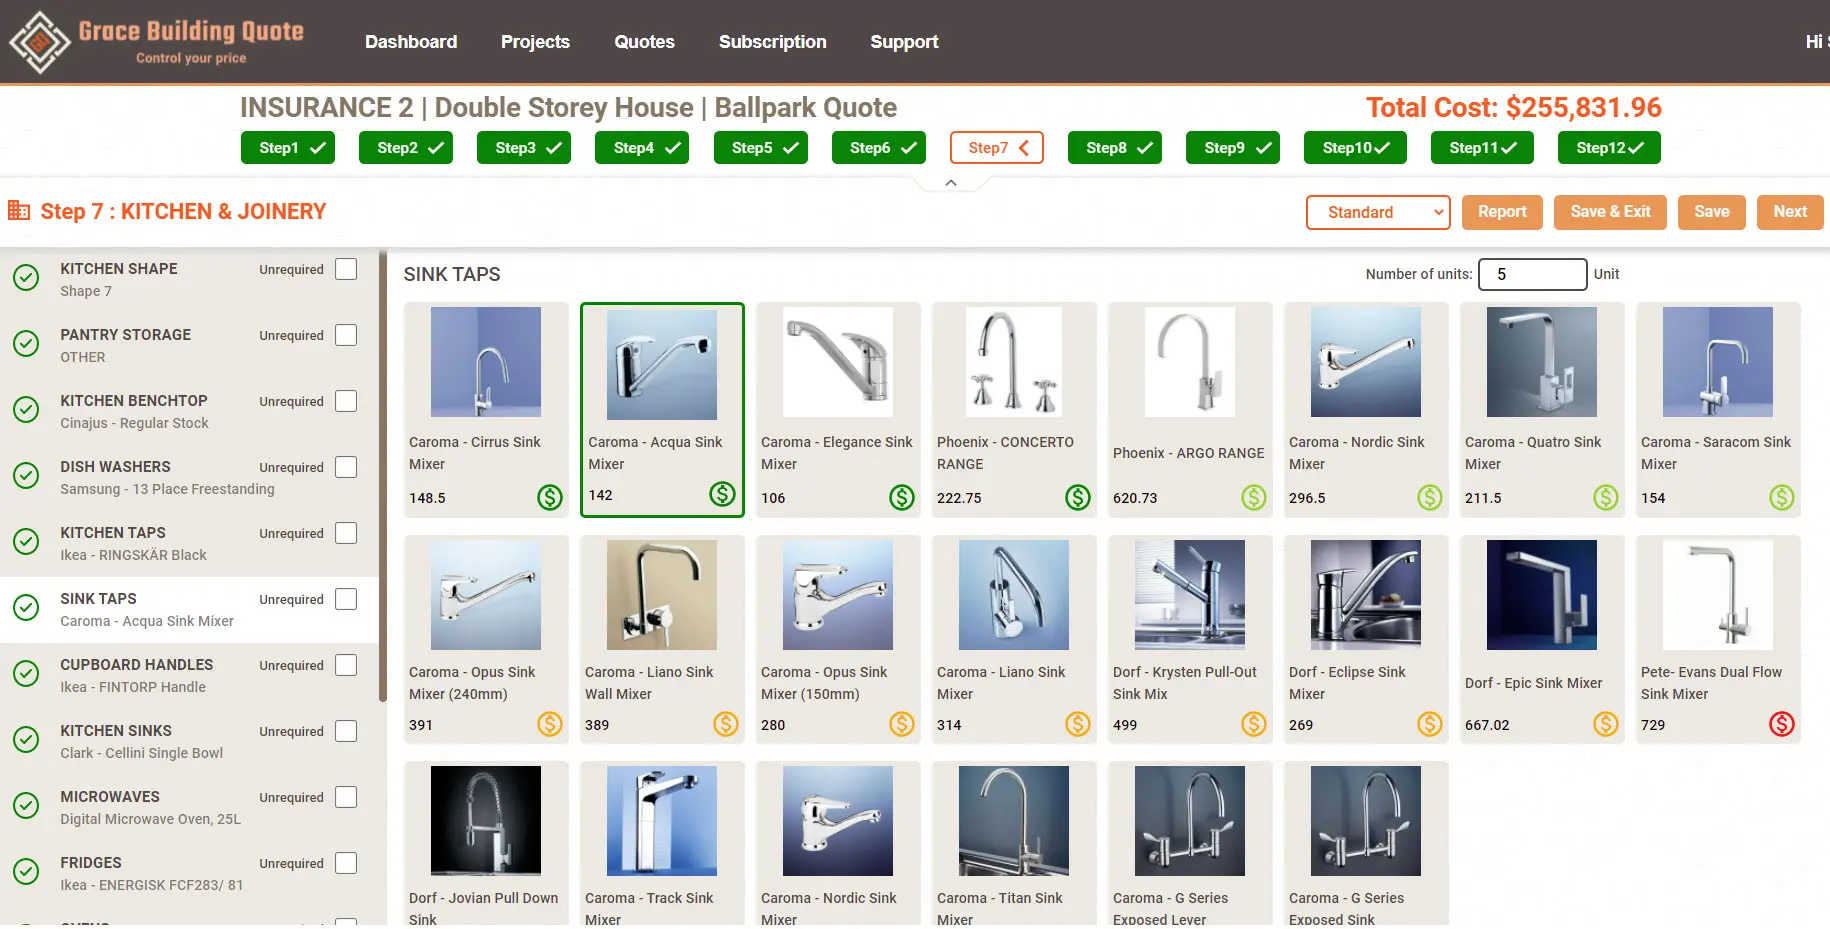Click the dollar icon on Caroma Cirrus Sink Mixer

(550, 497)
